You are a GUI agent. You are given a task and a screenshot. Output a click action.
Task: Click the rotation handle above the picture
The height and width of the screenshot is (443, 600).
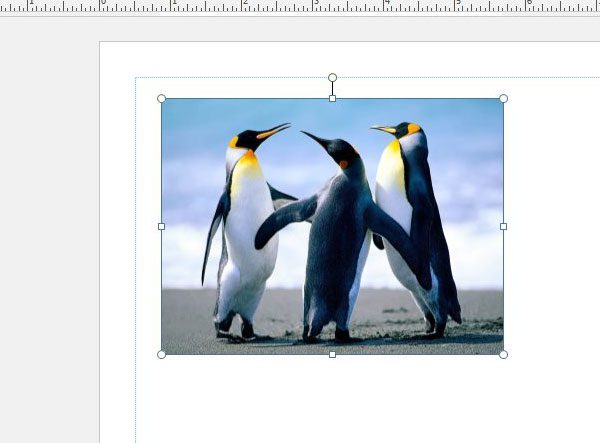[x=333, y=78]
